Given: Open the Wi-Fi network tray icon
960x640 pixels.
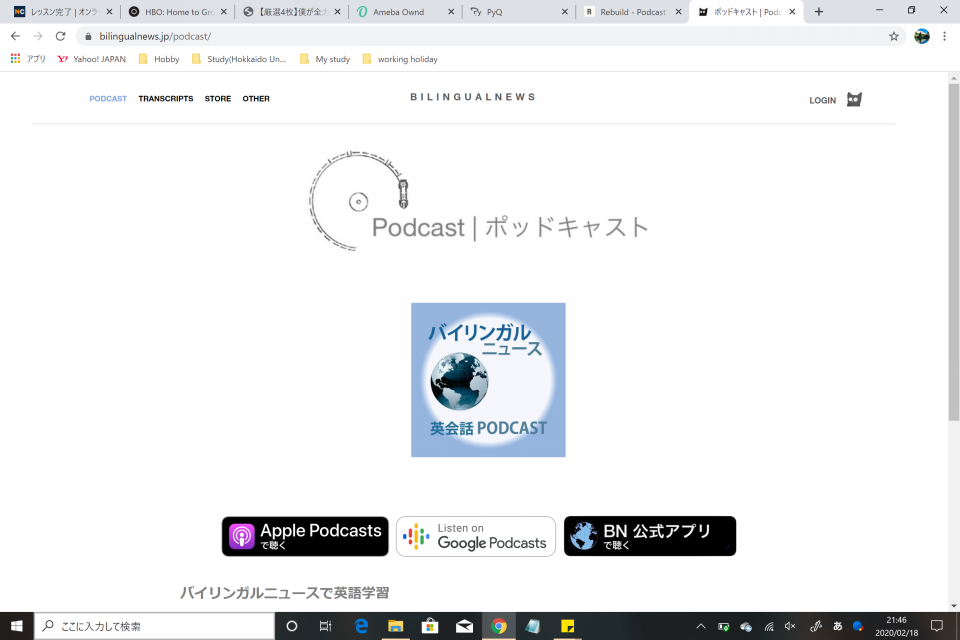Looking at the screenshot, I should 769,626.
